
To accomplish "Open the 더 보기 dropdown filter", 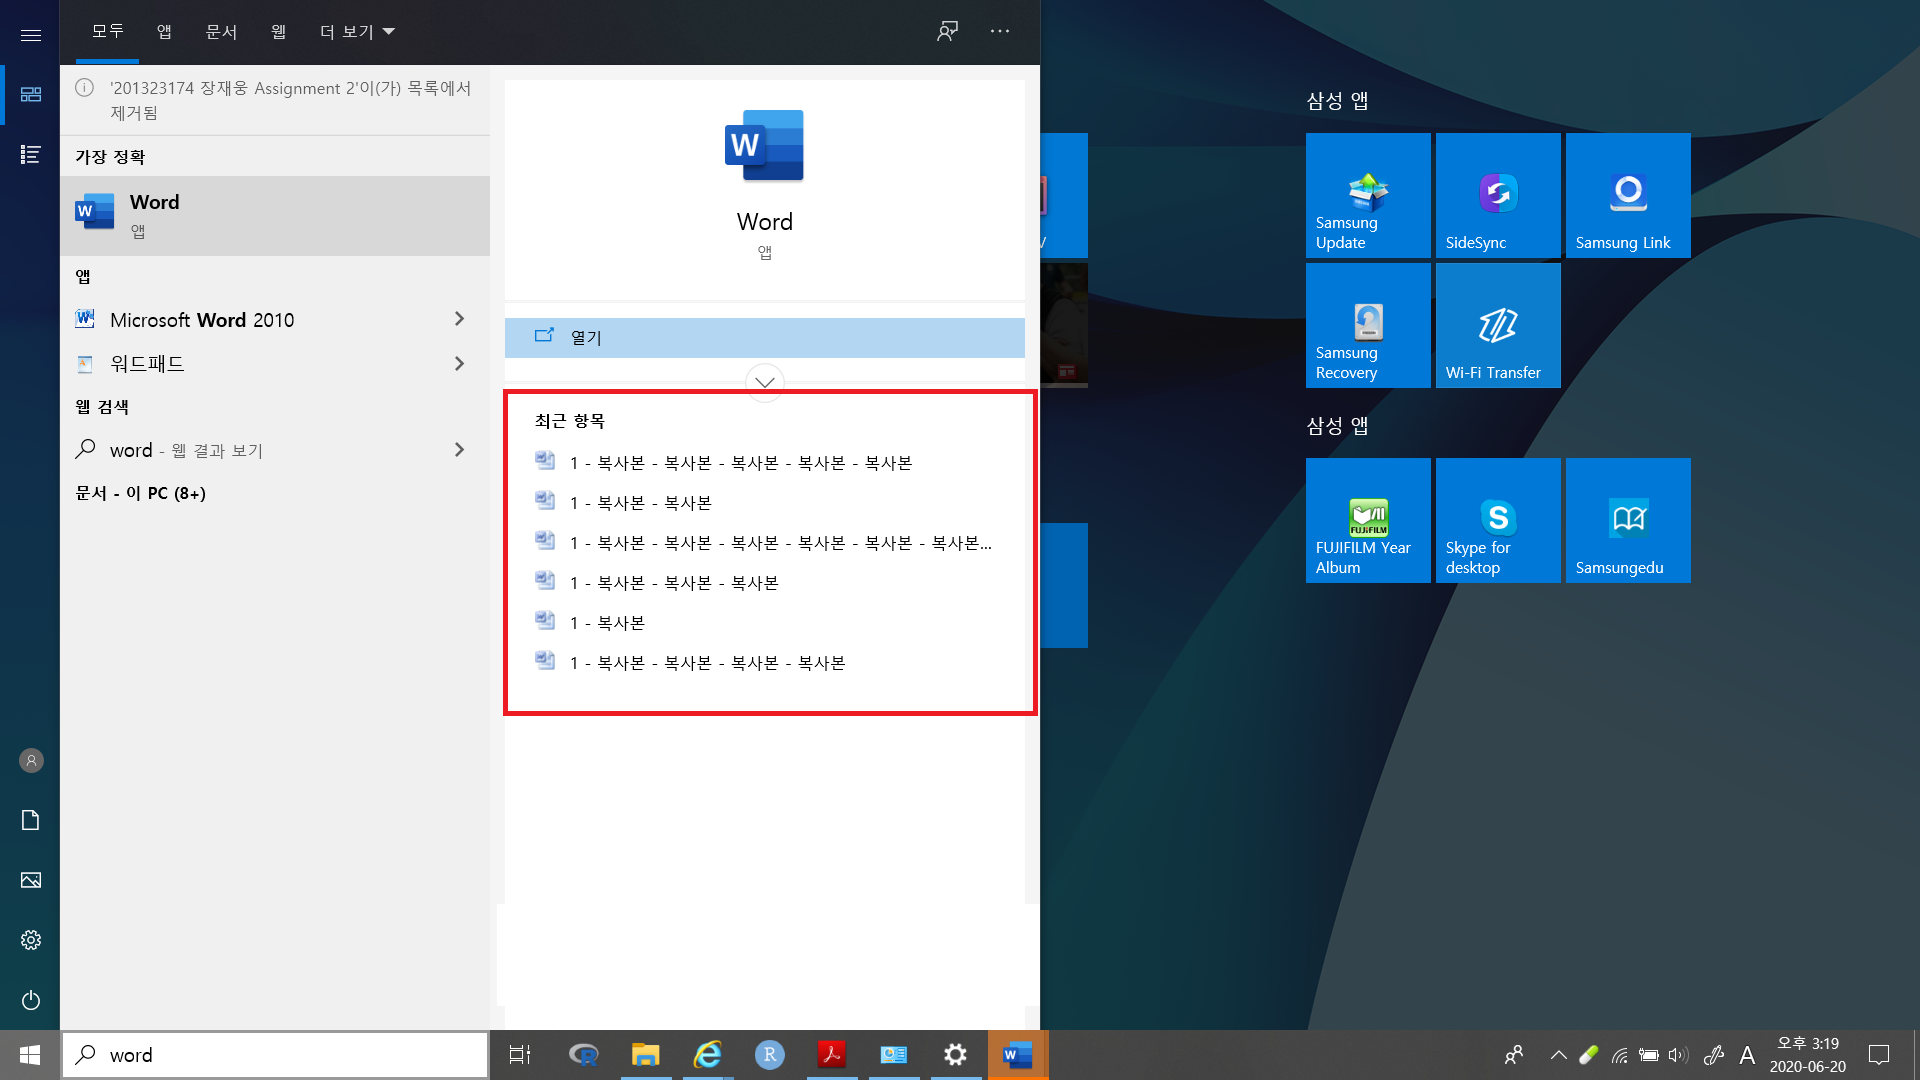I will coord(357,32).
